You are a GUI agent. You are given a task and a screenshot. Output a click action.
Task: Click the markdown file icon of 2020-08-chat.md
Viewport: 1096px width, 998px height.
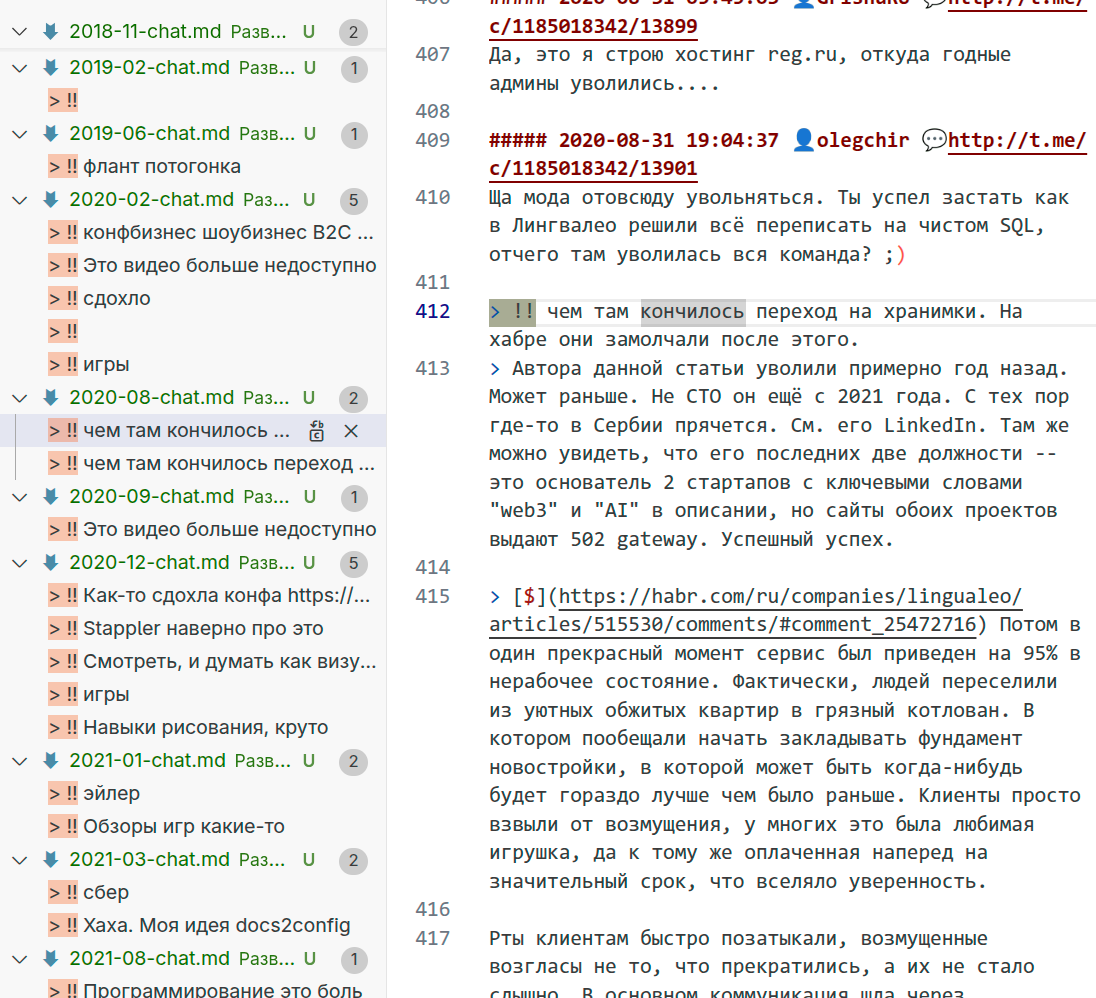[50, 398]
